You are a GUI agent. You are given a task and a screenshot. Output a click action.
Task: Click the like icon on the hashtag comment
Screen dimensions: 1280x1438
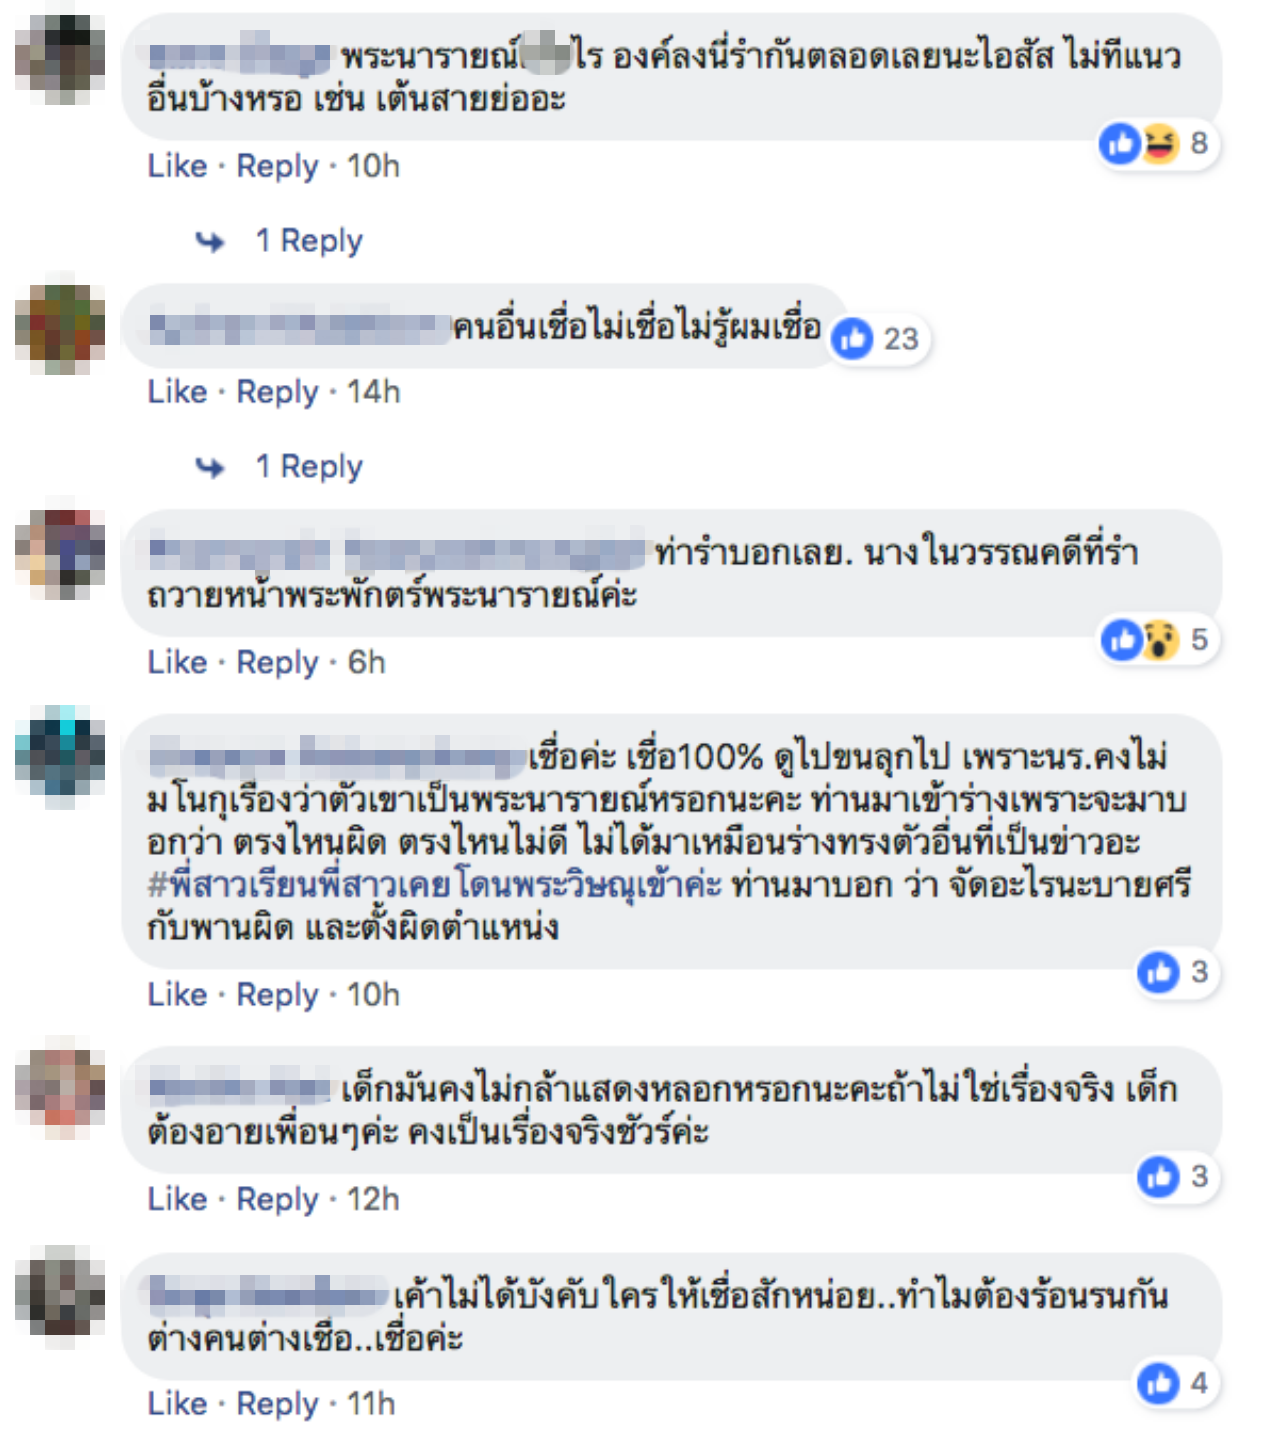pyautogui.click(x=1159, y=972)
